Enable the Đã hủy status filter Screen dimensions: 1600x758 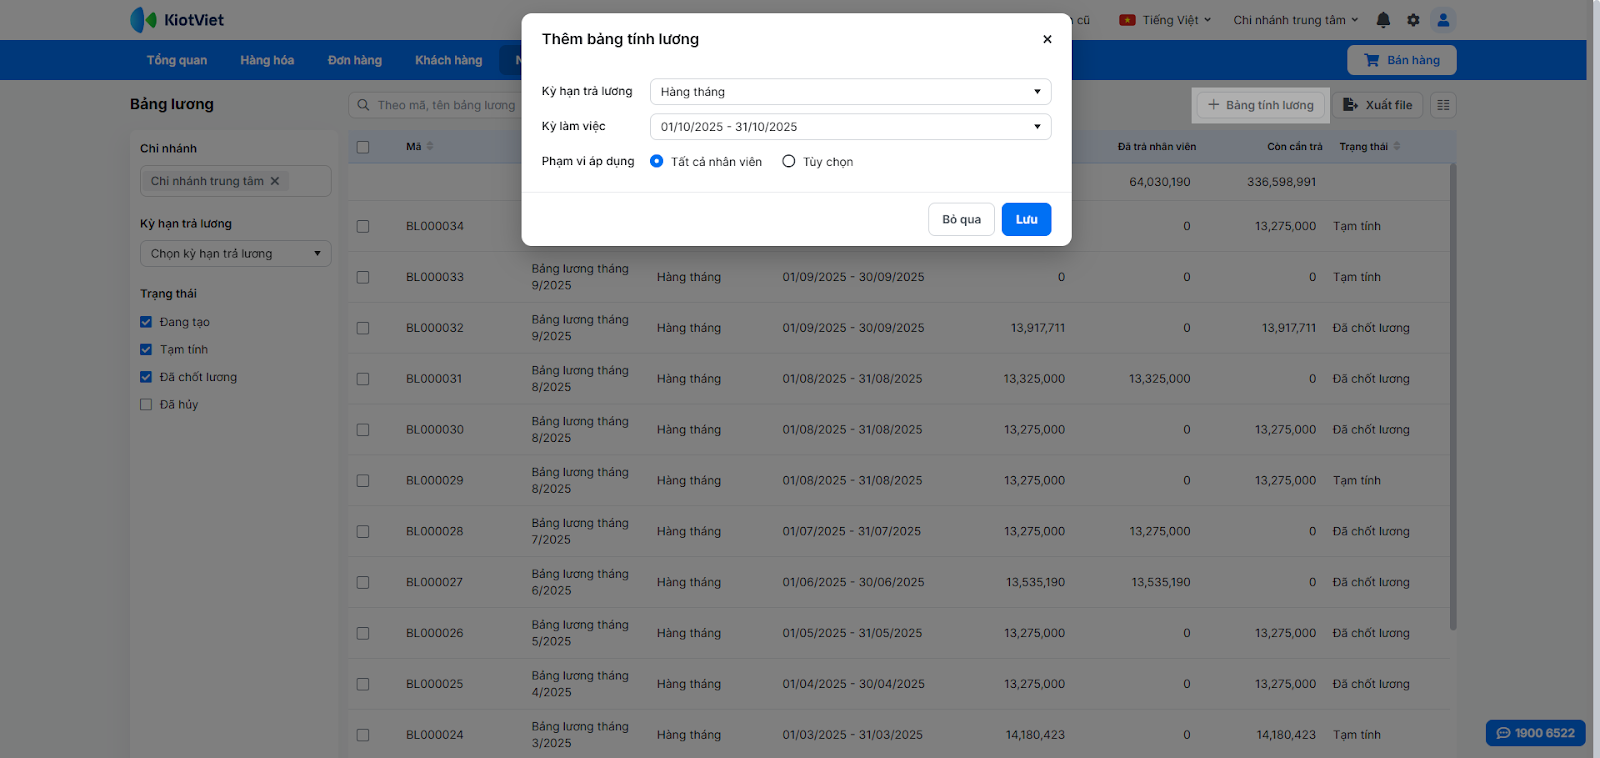coord(146,405)
